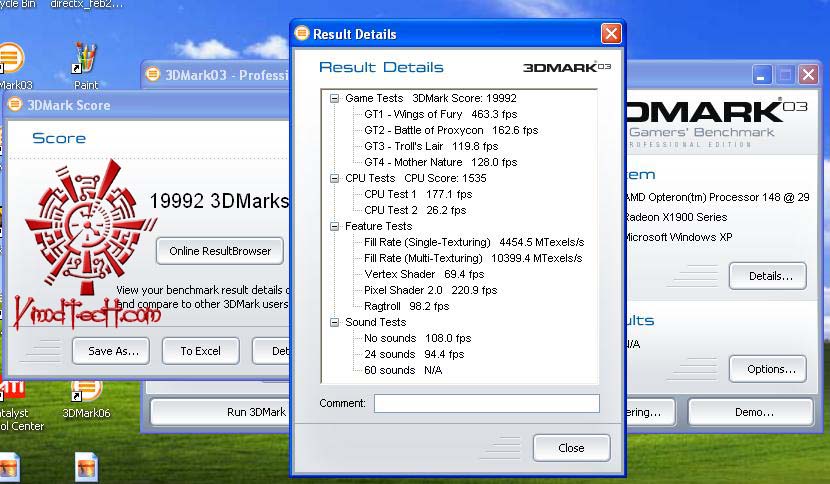The image size is (830, 484).
Task: Select Ragtroll result row
Action: pyautogui.click(x=407, y=306)
